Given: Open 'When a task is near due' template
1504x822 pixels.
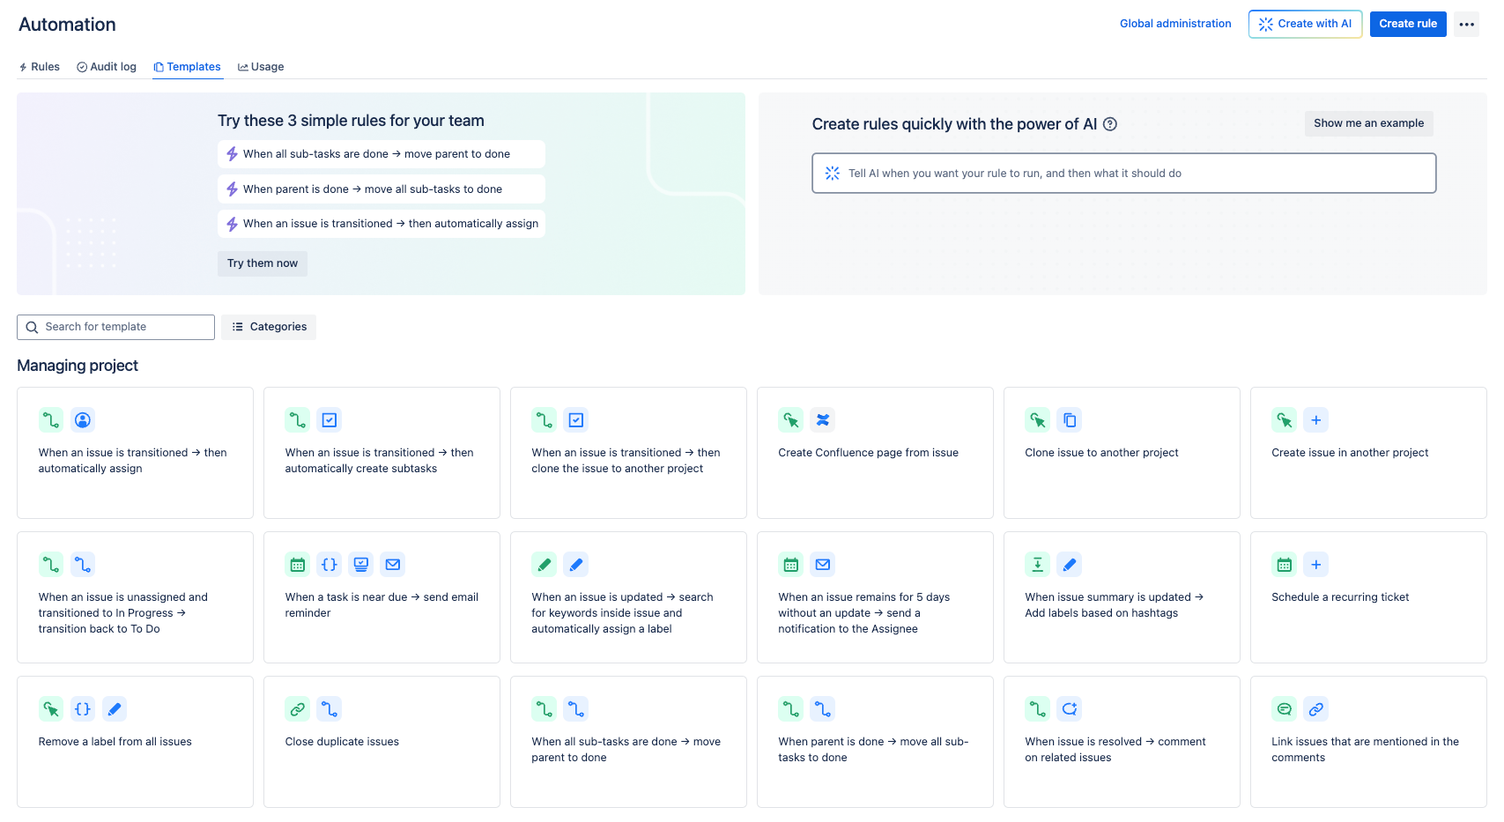Looking at the screenshot, I should (382, 597).
